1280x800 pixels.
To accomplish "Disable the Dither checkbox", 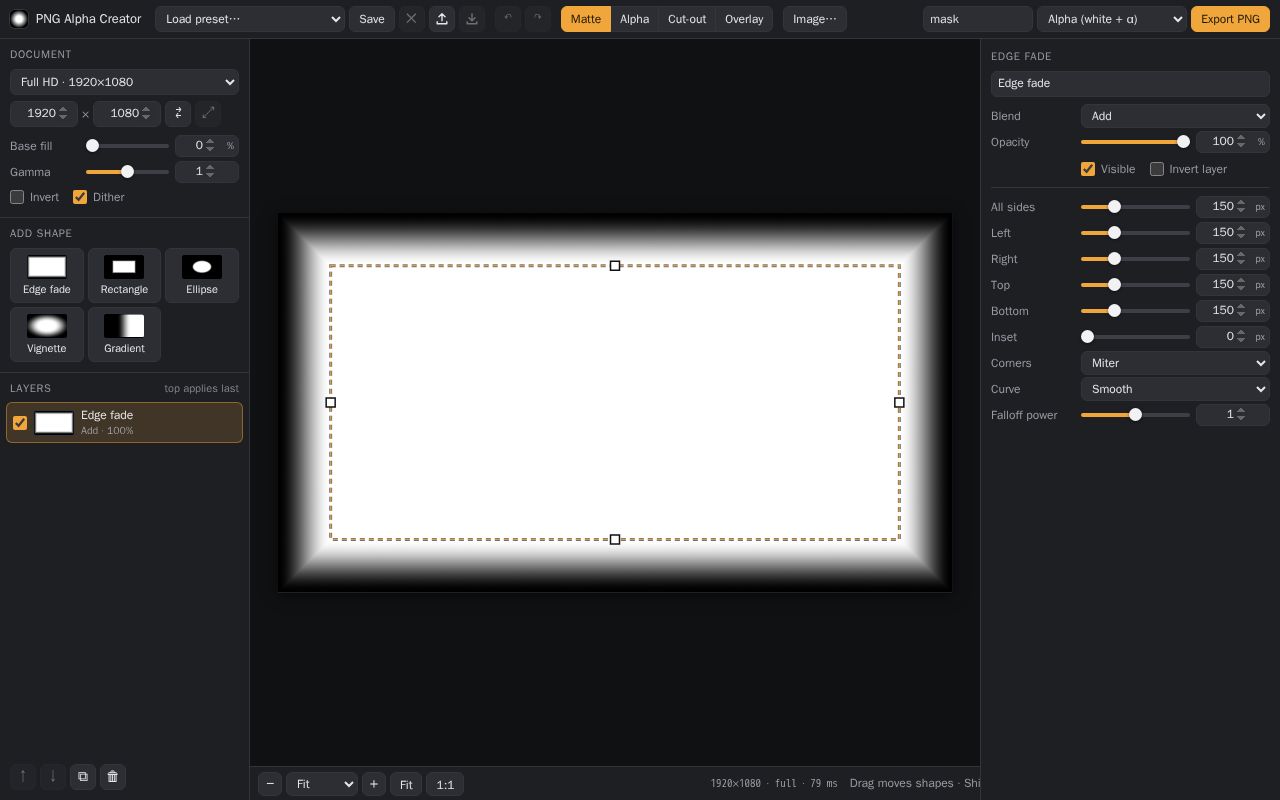I will point(80,197).
